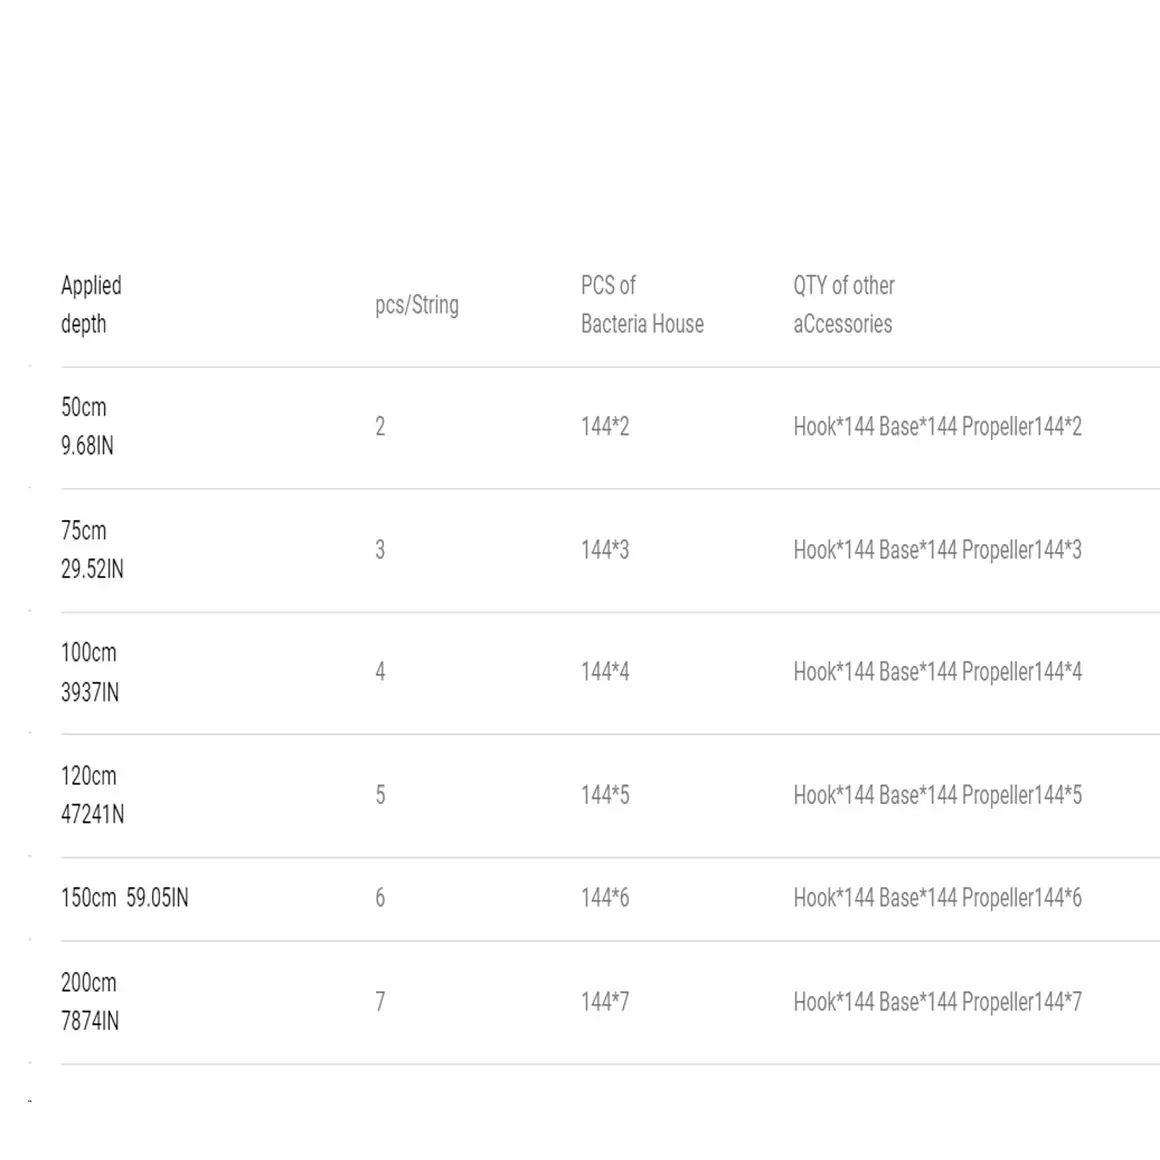Viewport: 1160px width, 1160px height.
Task: Select the accessories cell ending in Propeller144*5
Action: click(x=937, y=795)
